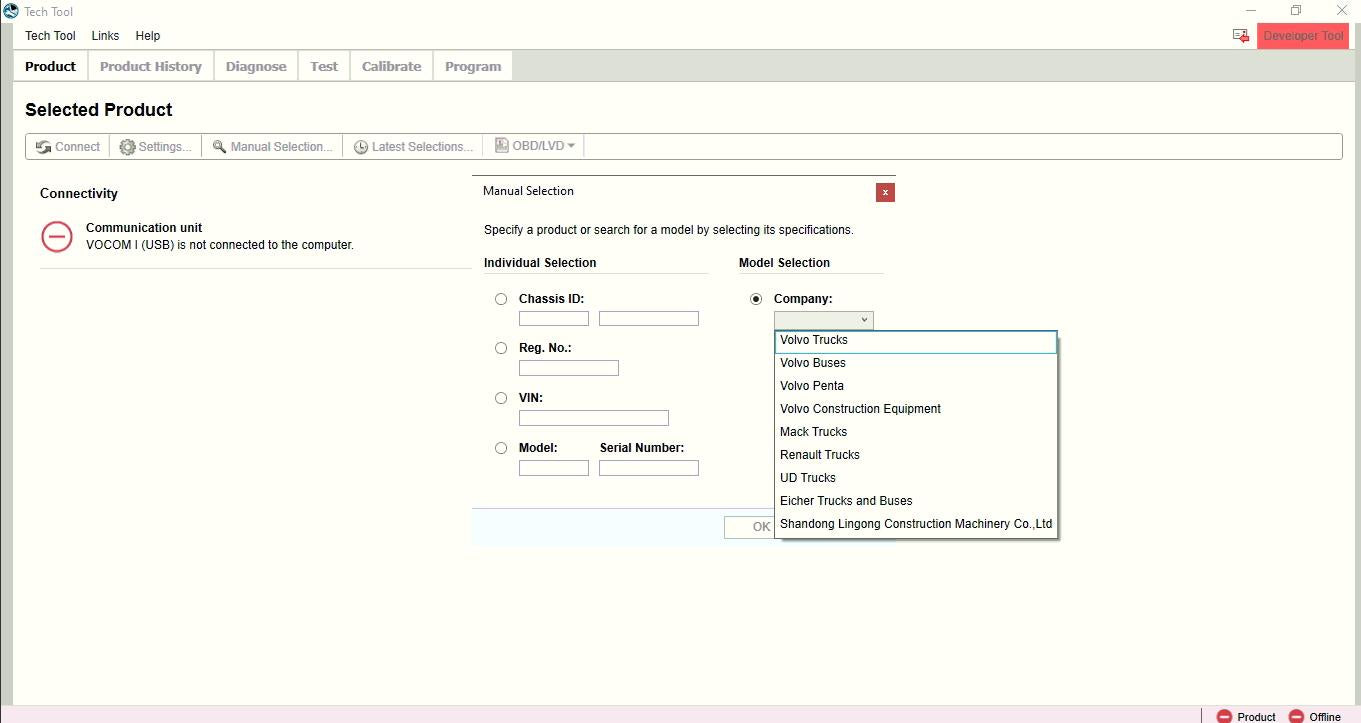Click the message notification icon top right
This screenshot has width=1361, height=723.
pos(1239,33)
